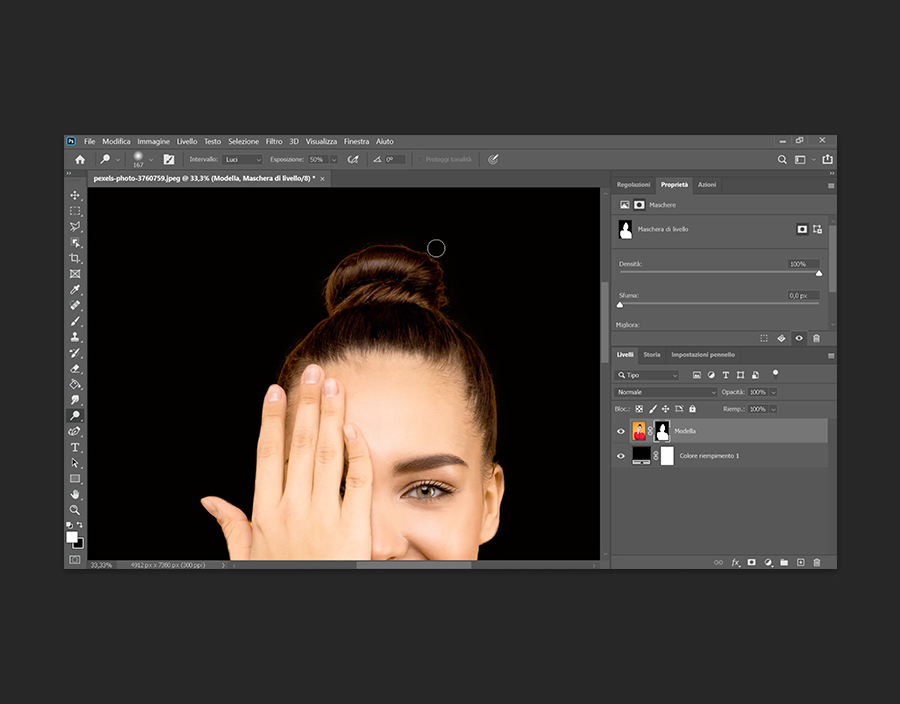Click the Densità slider handle

(819, 273)
